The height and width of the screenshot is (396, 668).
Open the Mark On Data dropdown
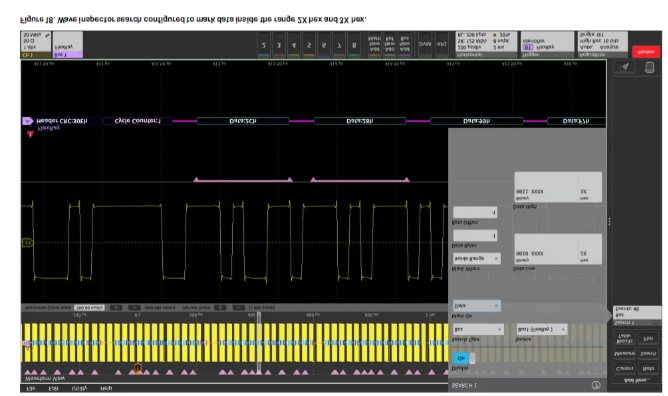coord(476,306)
